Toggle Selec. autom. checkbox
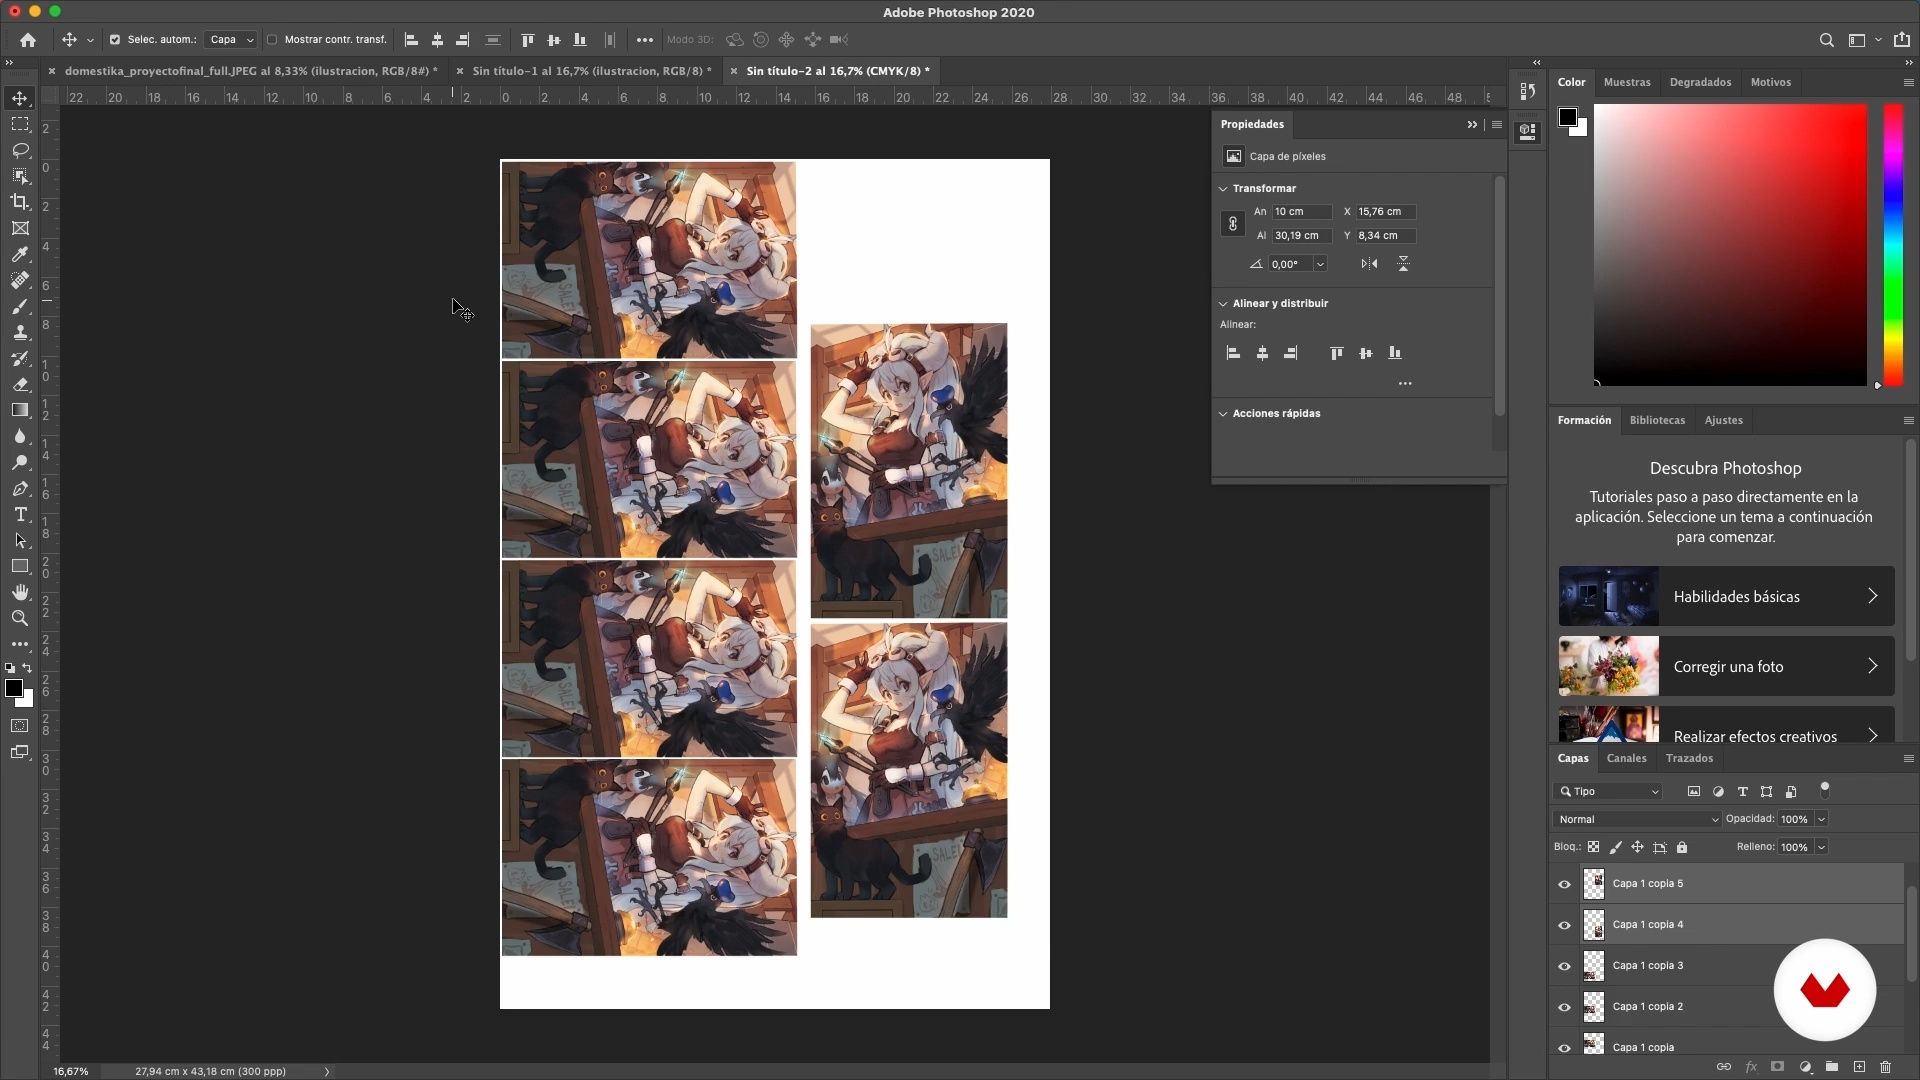Viewport: 1920px width, 1080px height. point(114,40)
